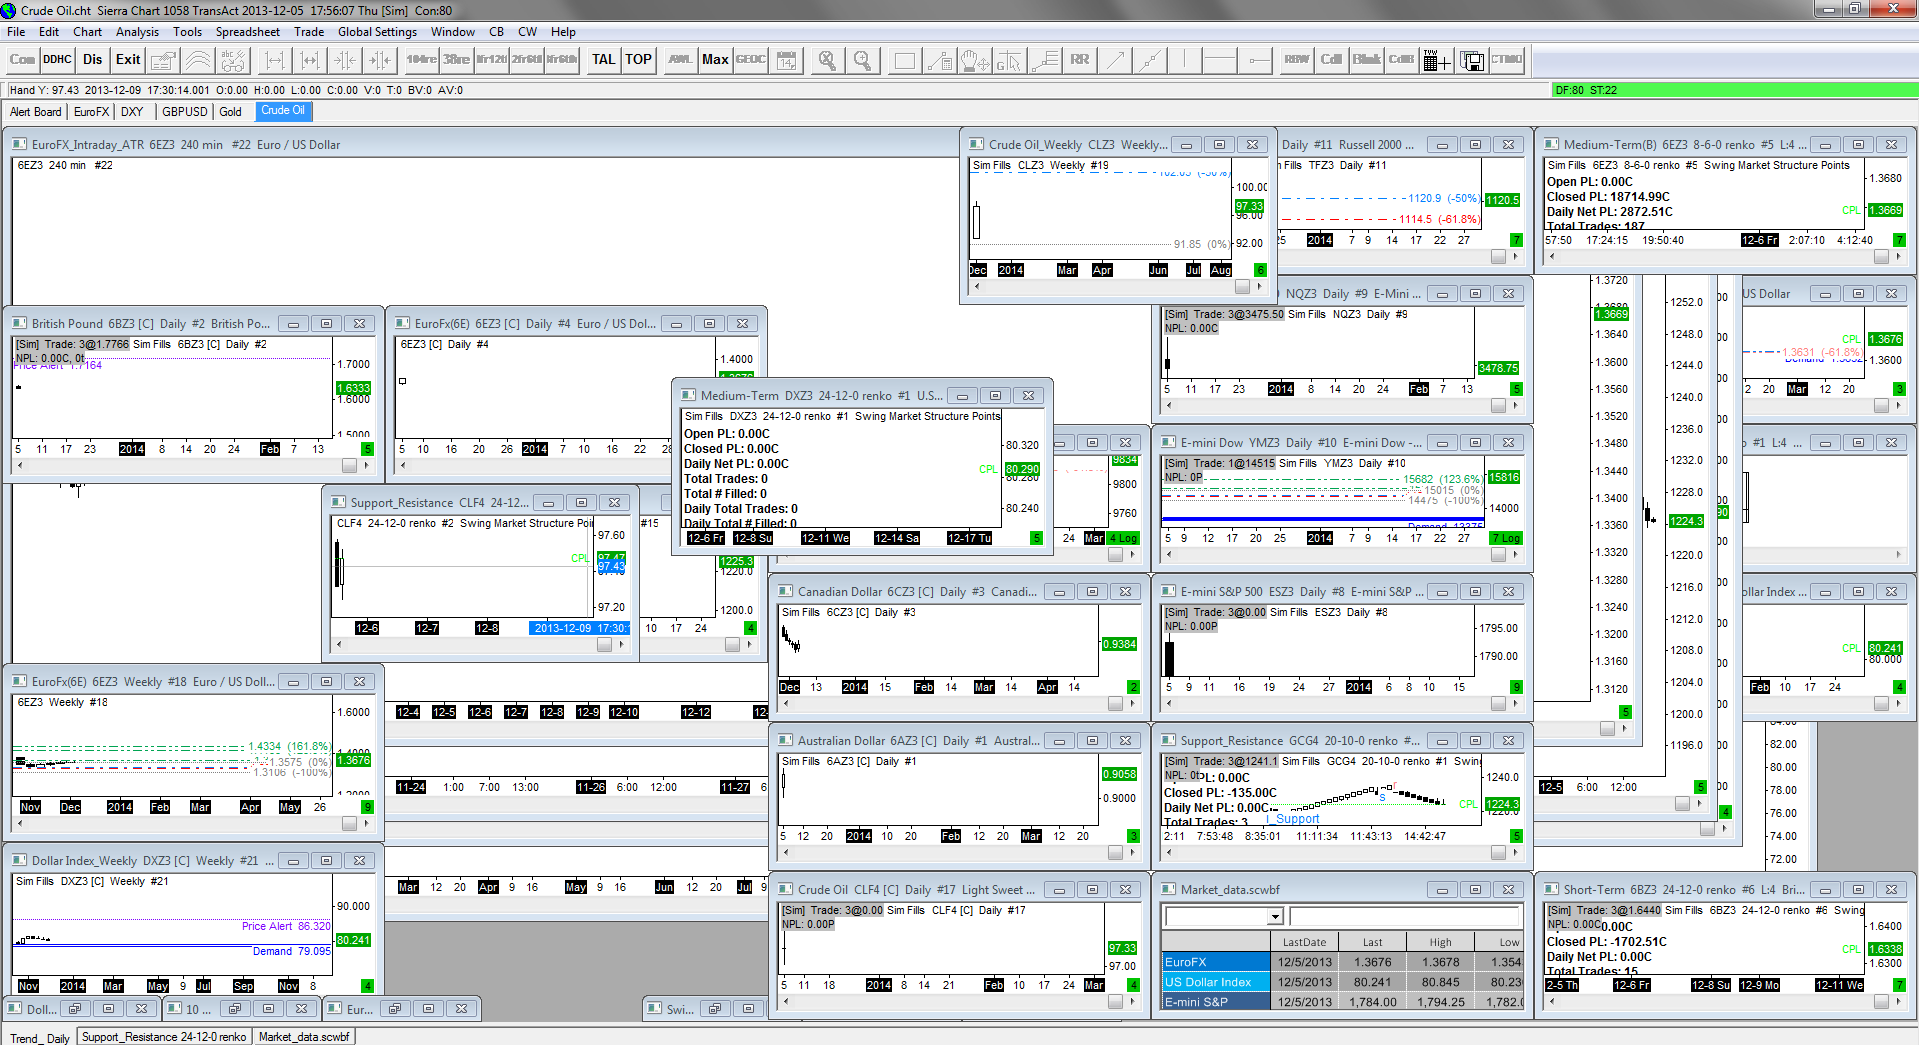Open the Spreadsheet menu
The height and width of the screenshot is (1045, 1919).
(247, 32)
